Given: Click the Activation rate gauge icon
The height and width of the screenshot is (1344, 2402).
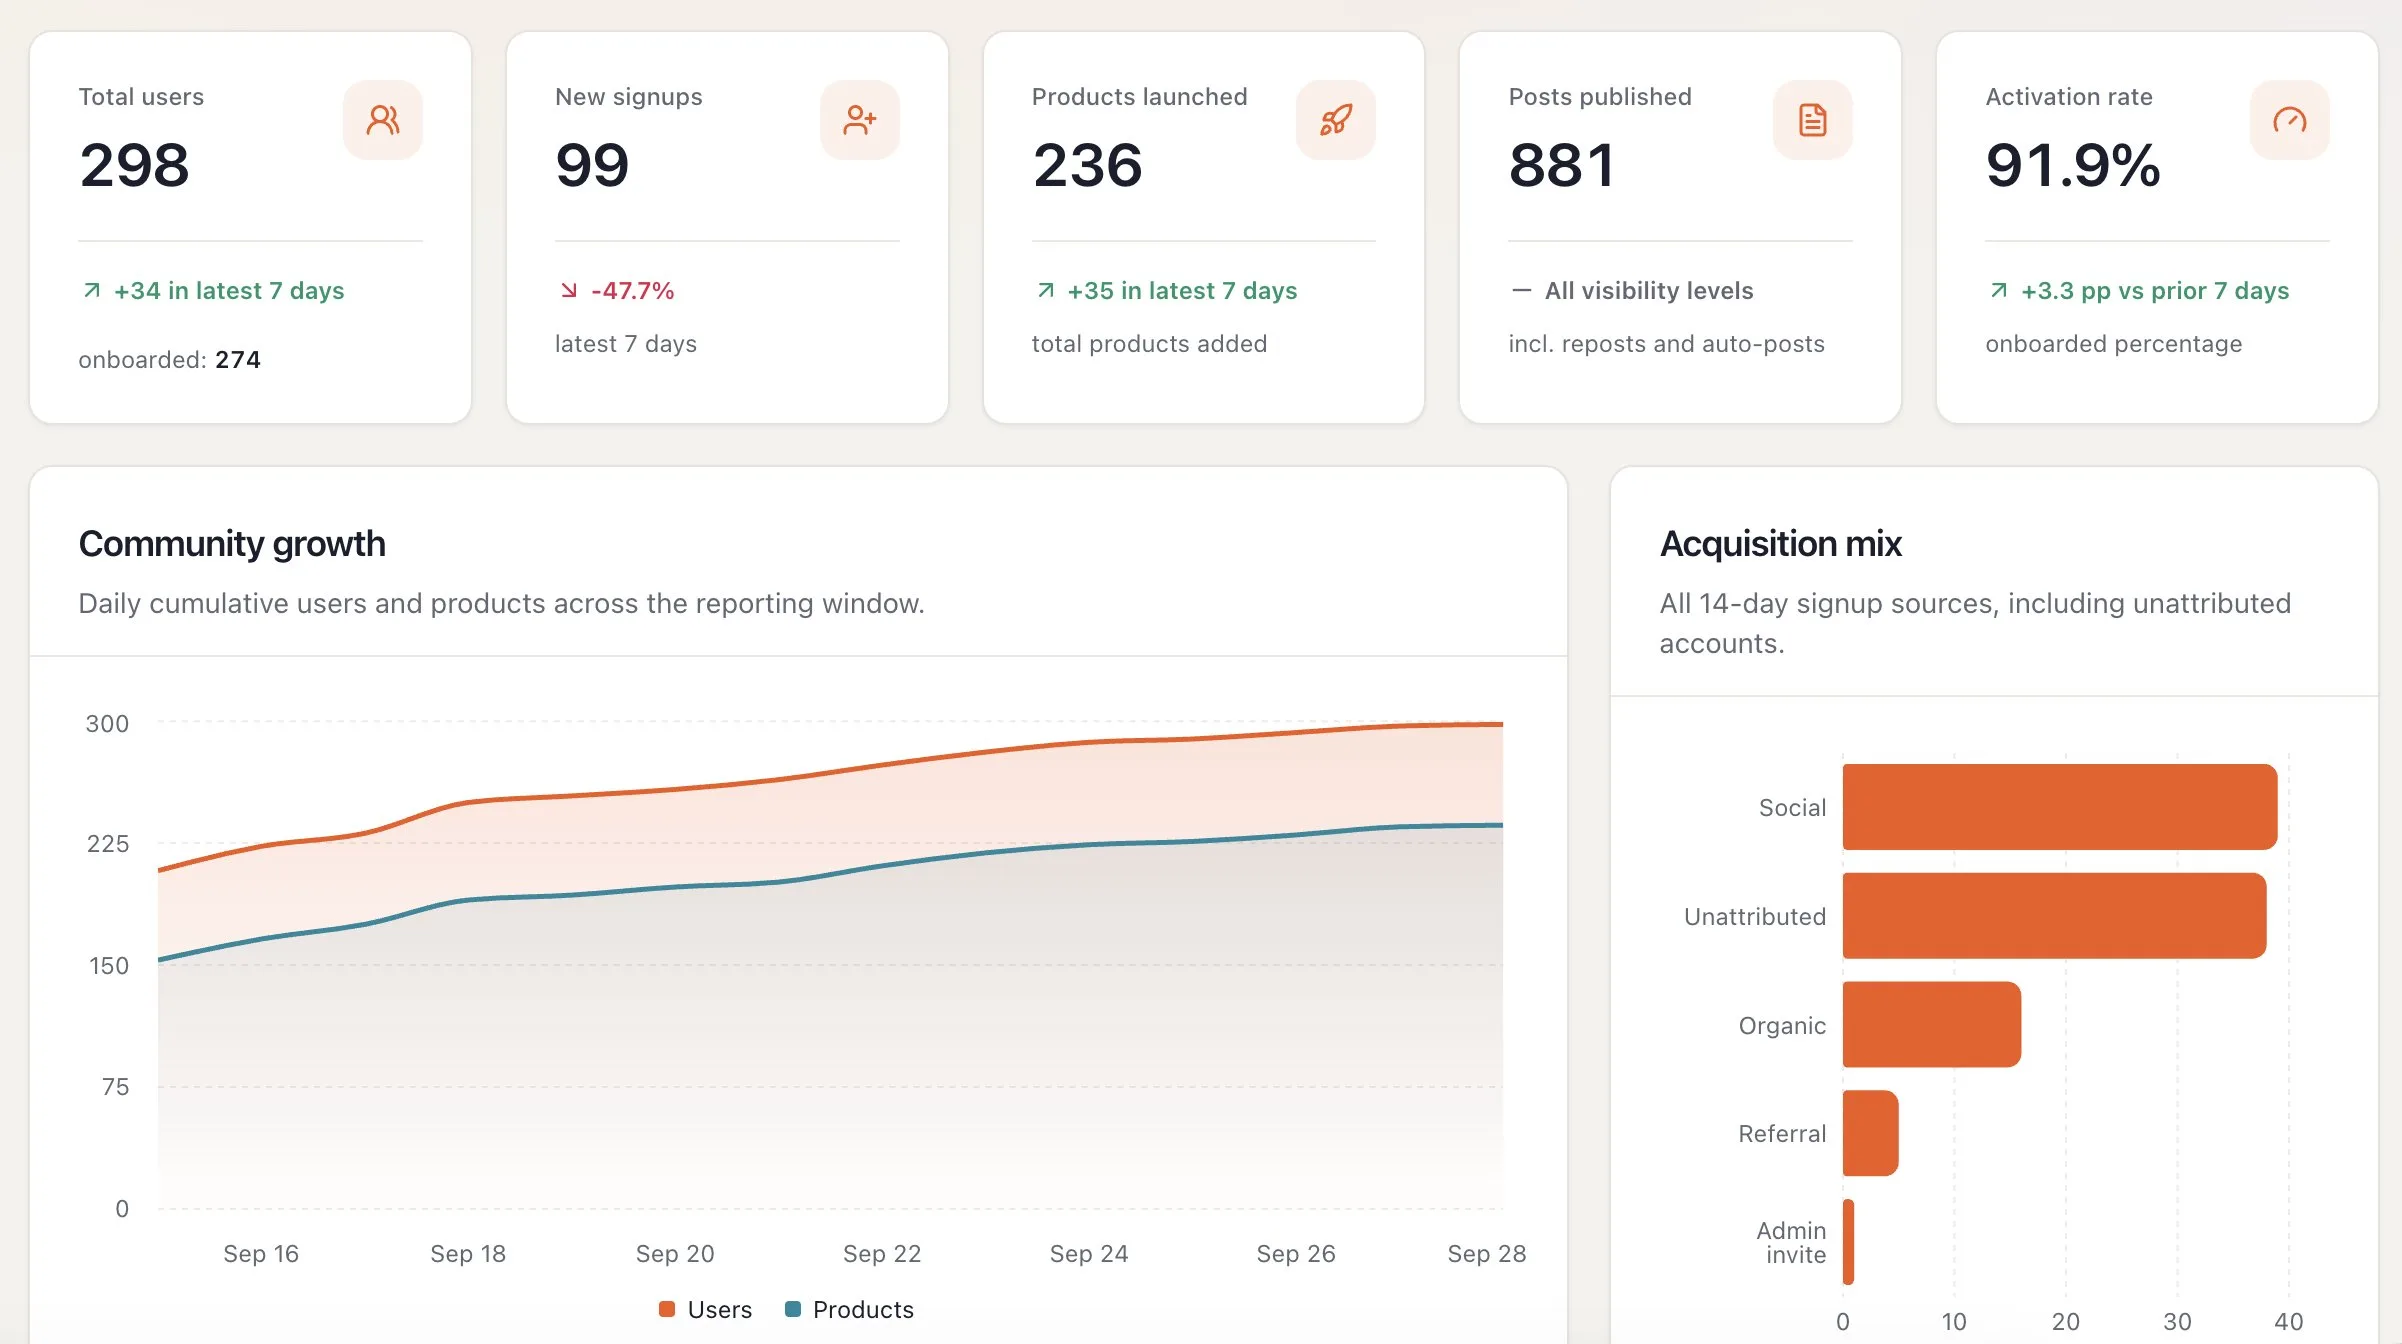Looking at the screenshot, I should click(2290, 120).
